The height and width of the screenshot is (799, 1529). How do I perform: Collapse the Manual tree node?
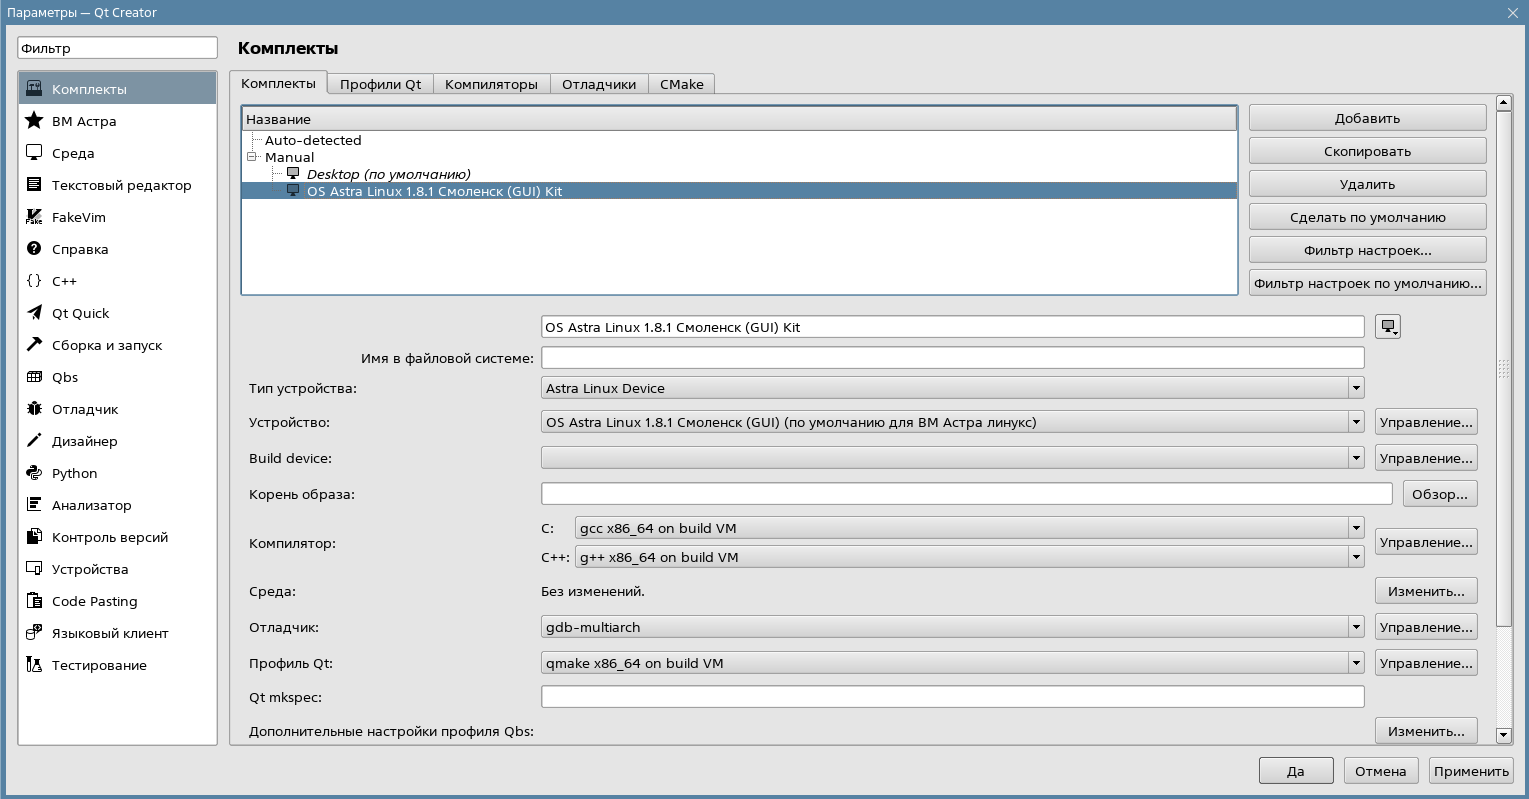(253, 157)
